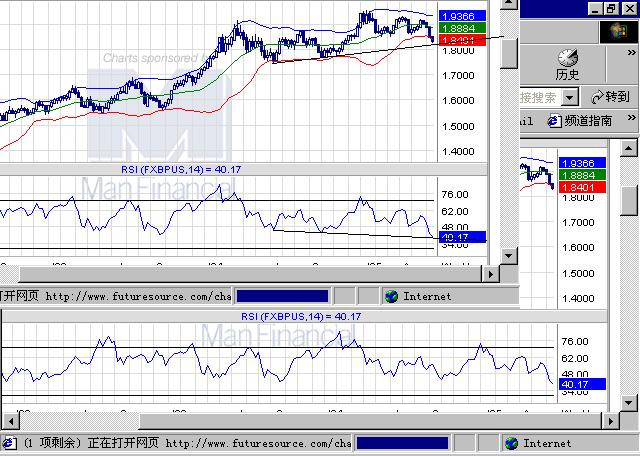The width and height of the screenshot is (640, 456).
Task: Click the back window horizontal scrollbar left arrow
Action: click(11, 421)
